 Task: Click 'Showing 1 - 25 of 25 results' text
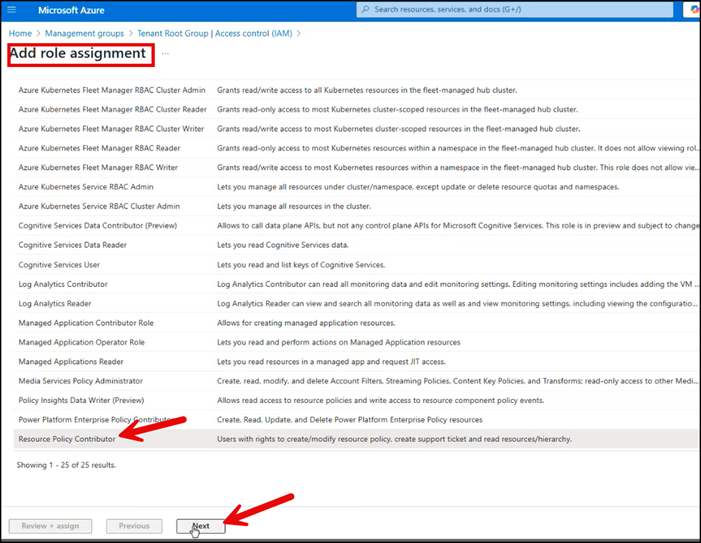click(x=66, y=465)
